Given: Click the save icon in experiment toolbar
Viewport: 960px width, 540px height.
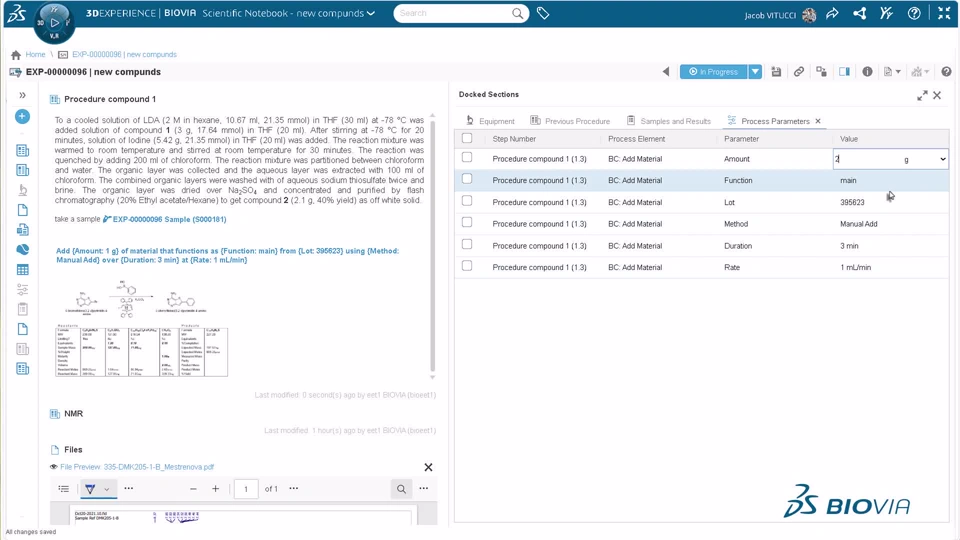Looking at the screenshot, I should click(x=776, y=72).
